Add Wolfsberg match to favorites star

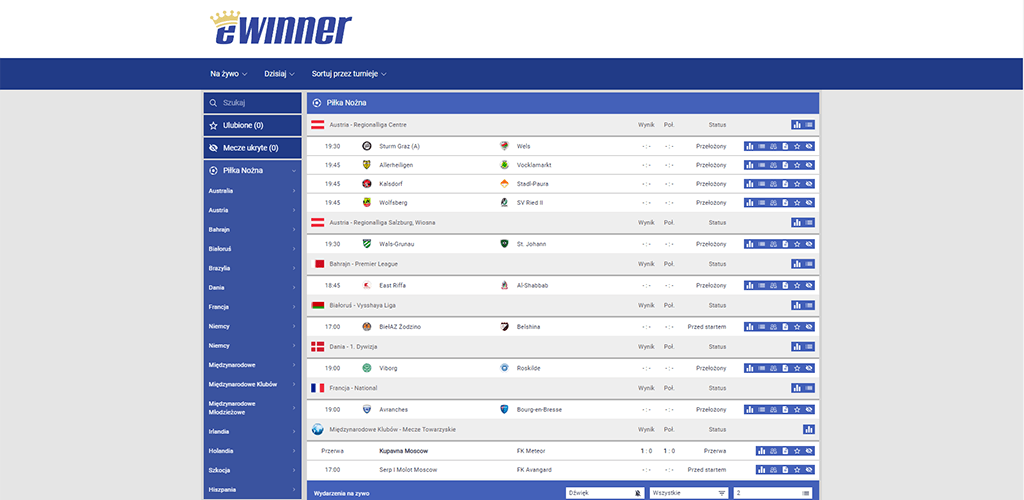click(x=797, y=203)
